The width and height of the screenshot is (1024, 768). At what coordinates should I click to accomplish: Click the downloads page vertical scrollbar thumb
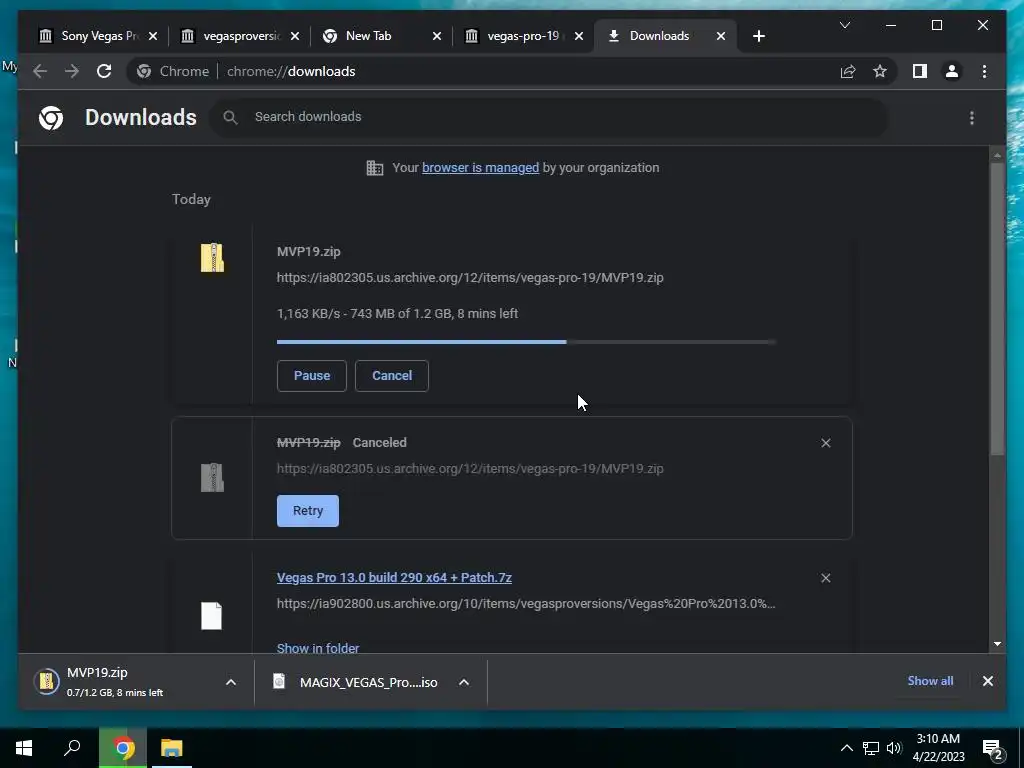[x=997, y=307]
